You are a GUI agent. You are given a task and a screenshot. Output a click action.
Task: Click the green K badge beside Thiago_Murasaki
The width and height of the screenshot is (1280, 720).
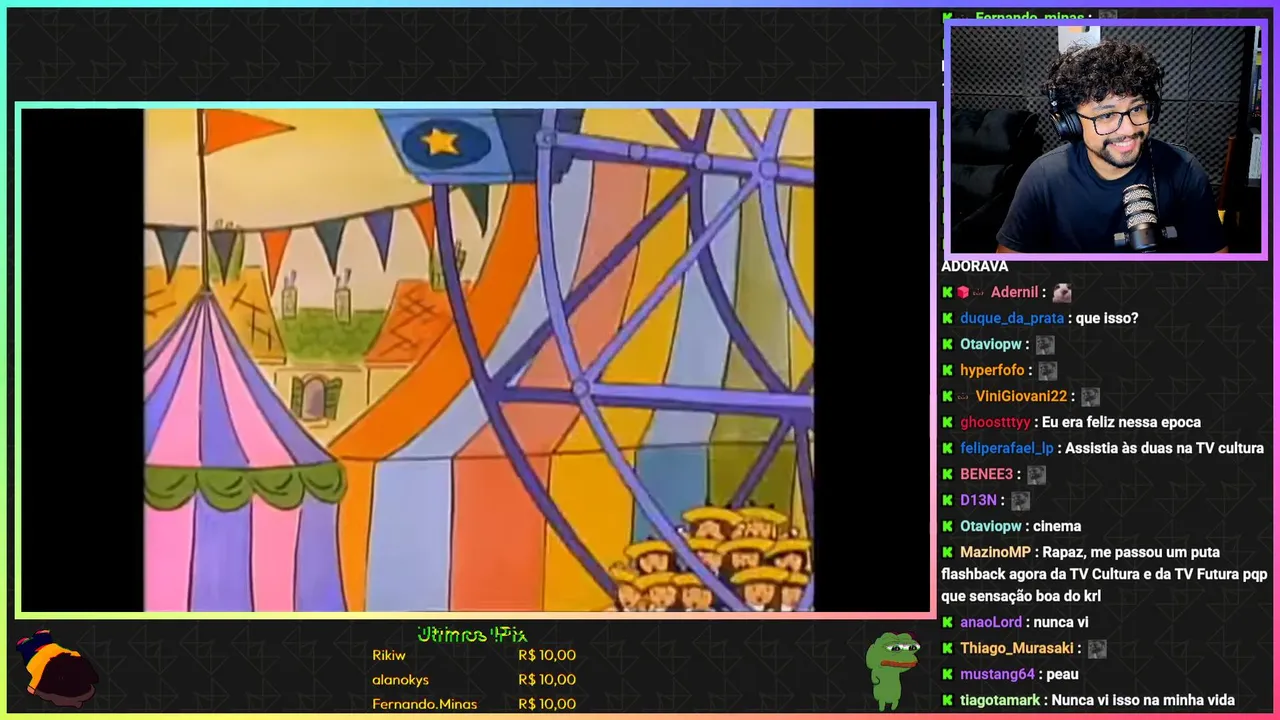pyautogui.click(x=947, y=648)
